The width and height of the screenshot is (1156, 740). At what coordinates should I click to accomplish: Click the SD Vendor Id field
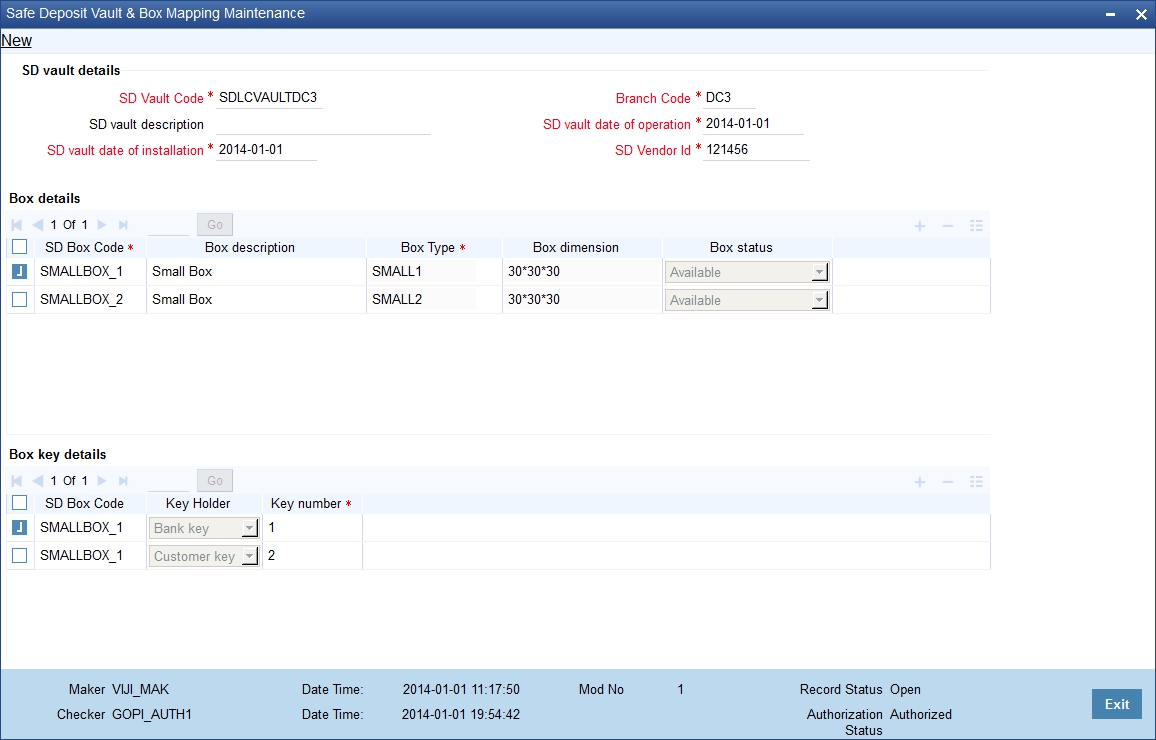(756, 150)
